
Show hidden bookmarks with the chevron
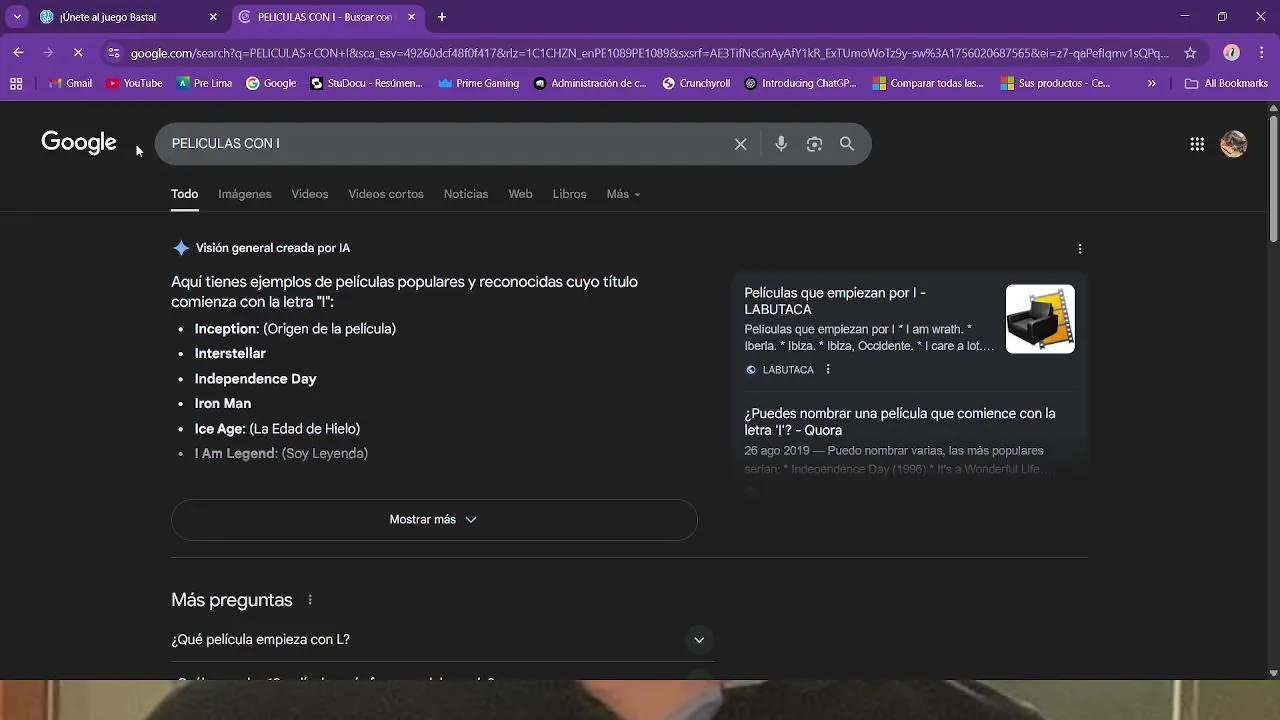(x=1152, y=83)
